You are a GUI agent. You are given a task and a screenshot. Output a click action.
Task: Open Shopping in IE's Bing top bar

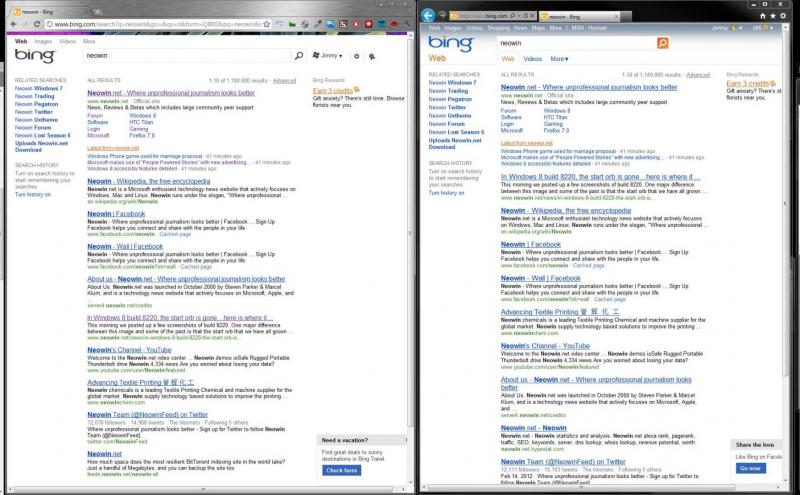(x=498, y=28)
